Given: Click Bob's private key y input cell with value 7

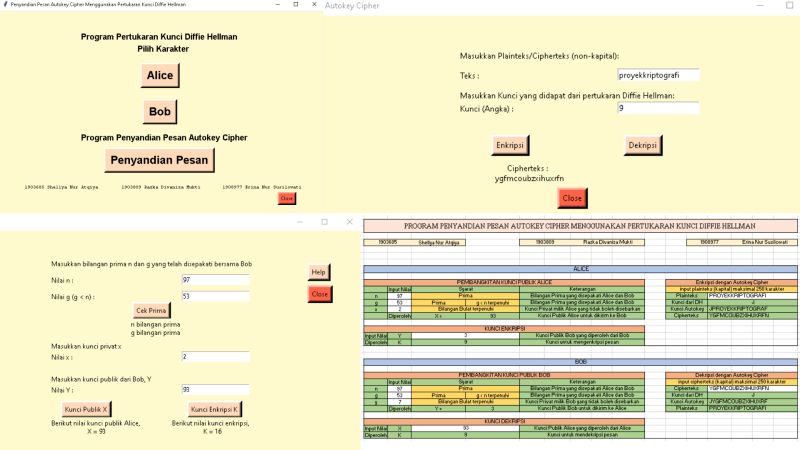Looking at the screenshot, I should pos(399,402).
